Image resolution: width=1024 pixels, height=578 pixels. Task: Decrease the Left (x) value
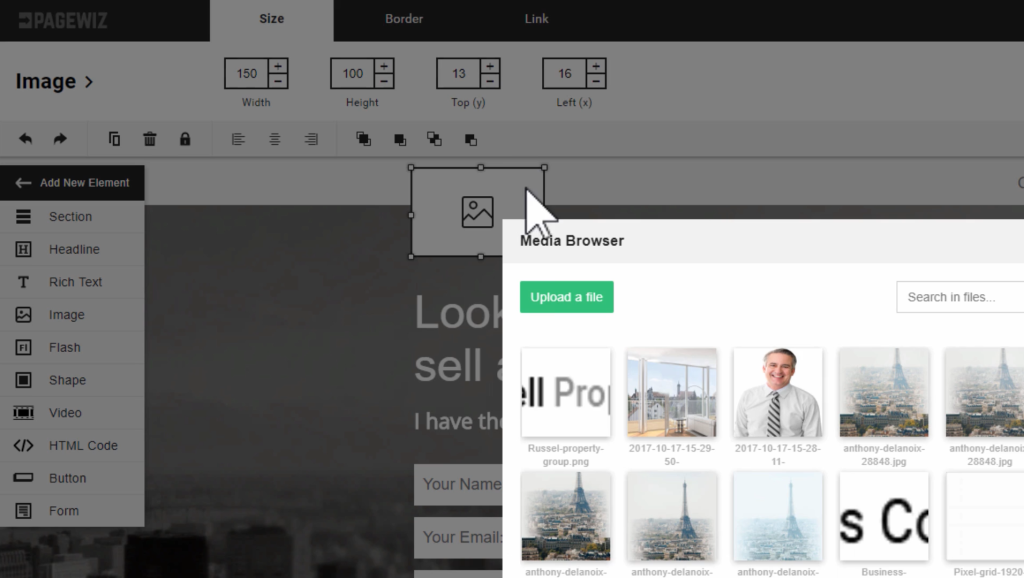pos(596,81)
